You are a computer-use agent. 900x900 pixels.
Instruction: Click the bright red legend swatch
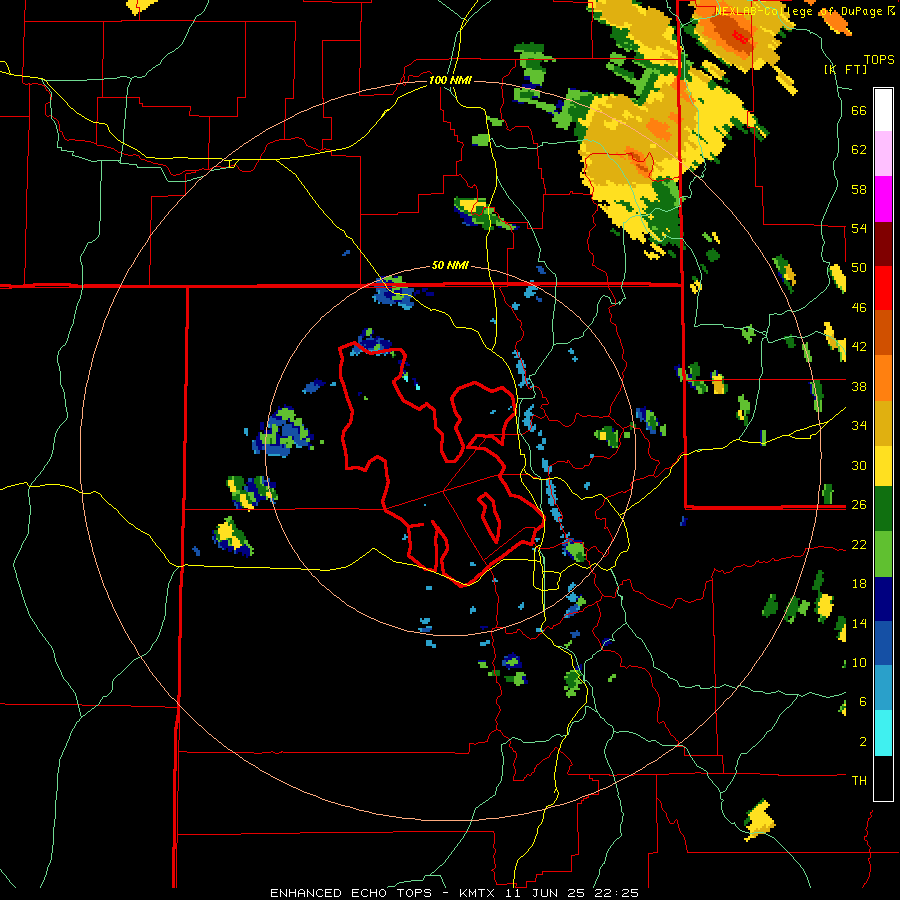(883, 288)
